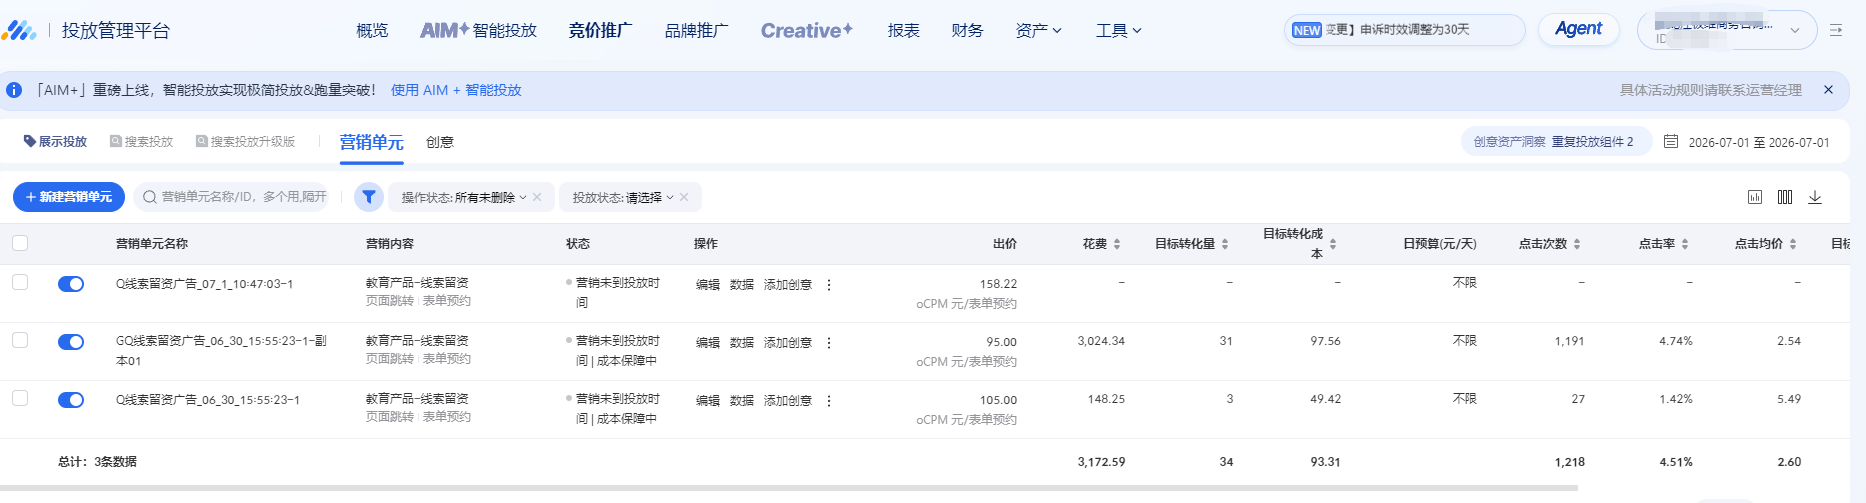Sort by 花费 column arrows
1866x503 pixels.
point(1117,244)
